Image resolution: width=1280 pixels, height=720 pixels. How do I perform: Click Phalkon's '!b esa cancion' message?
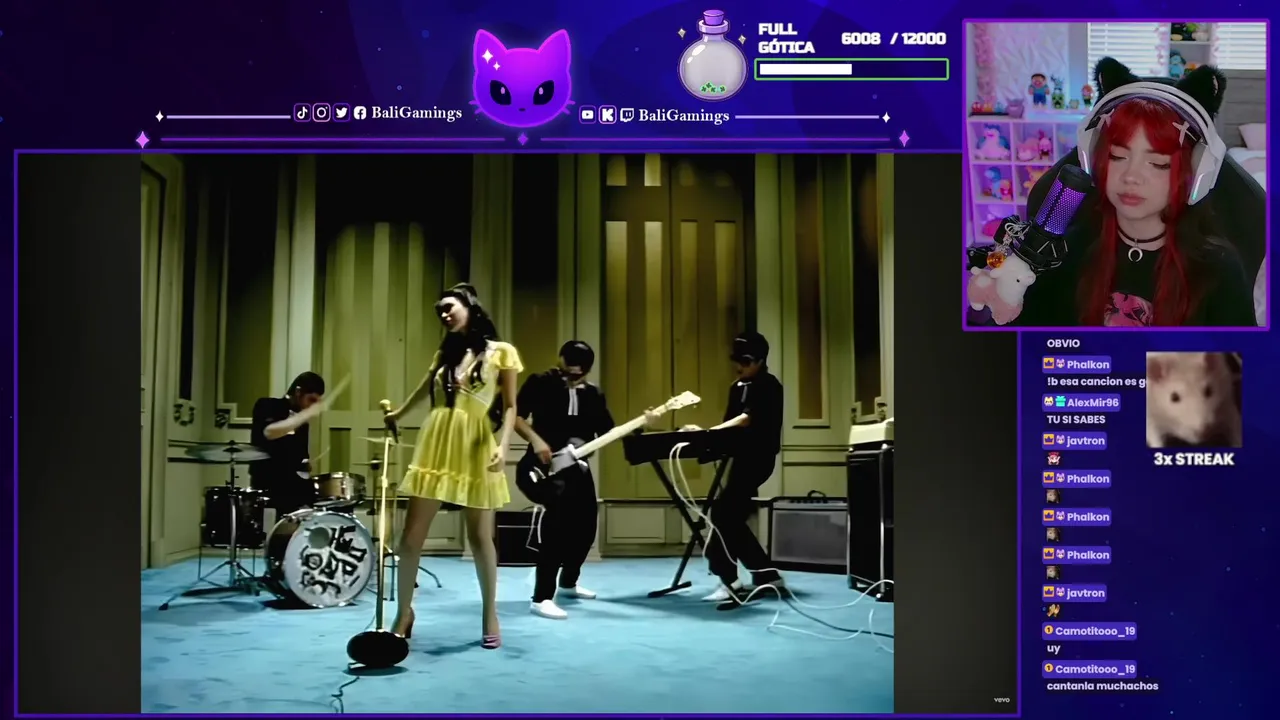pyautogui.click(x=1094, y=382)
